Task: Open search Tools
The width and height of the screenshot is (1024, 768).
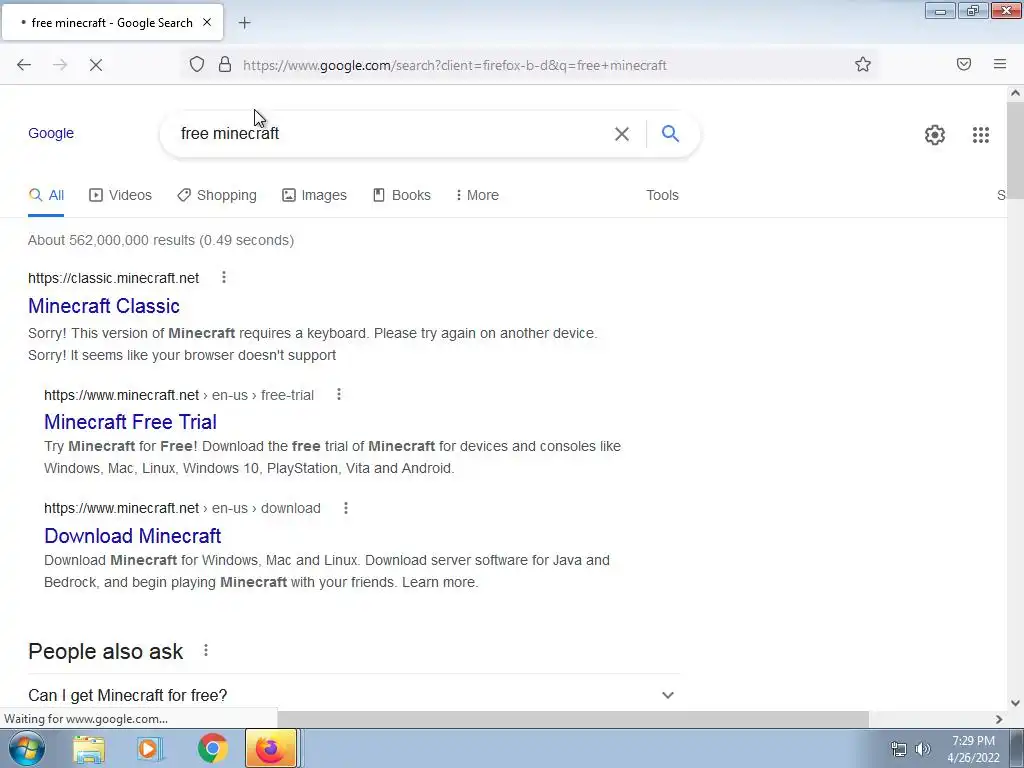Action: [662, 195]
